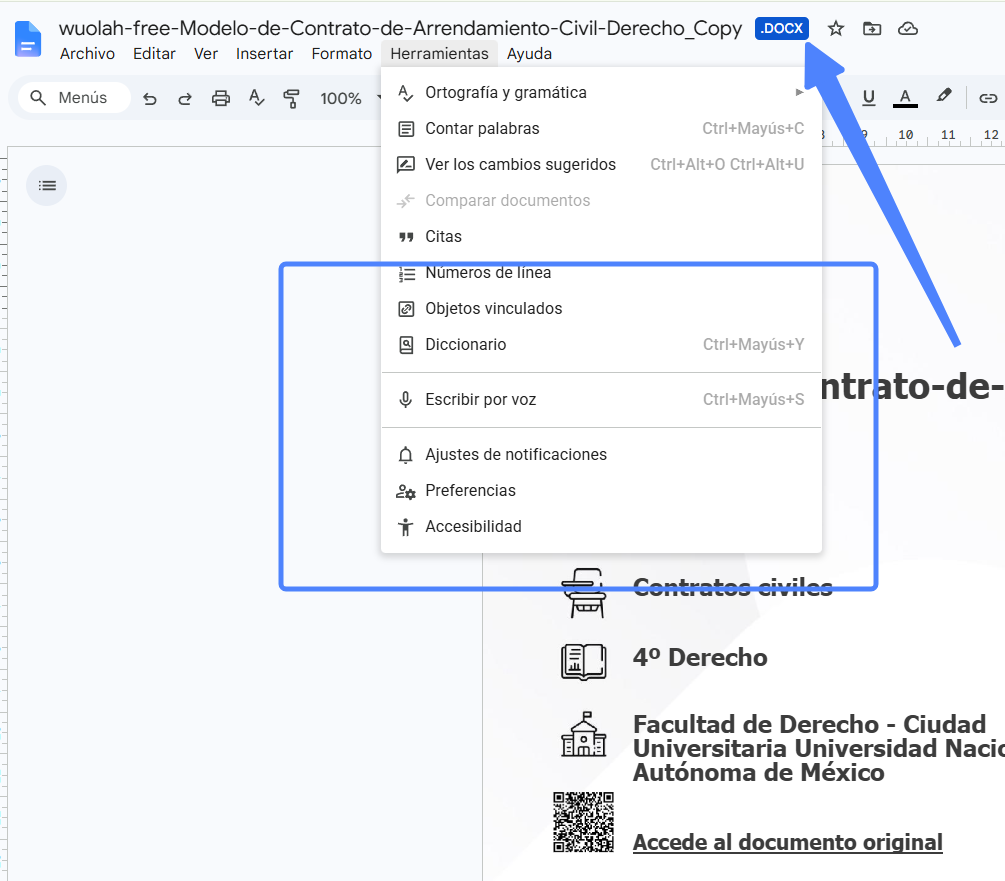
Task: Open Ajustes de notificaciones
Action: tap(601, 454)
